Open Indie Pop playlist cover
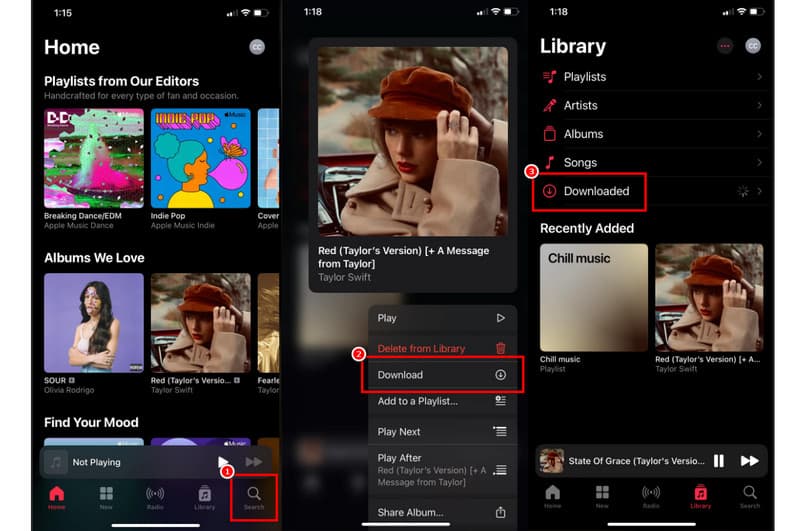800x531 pixels. click(201, 158)
